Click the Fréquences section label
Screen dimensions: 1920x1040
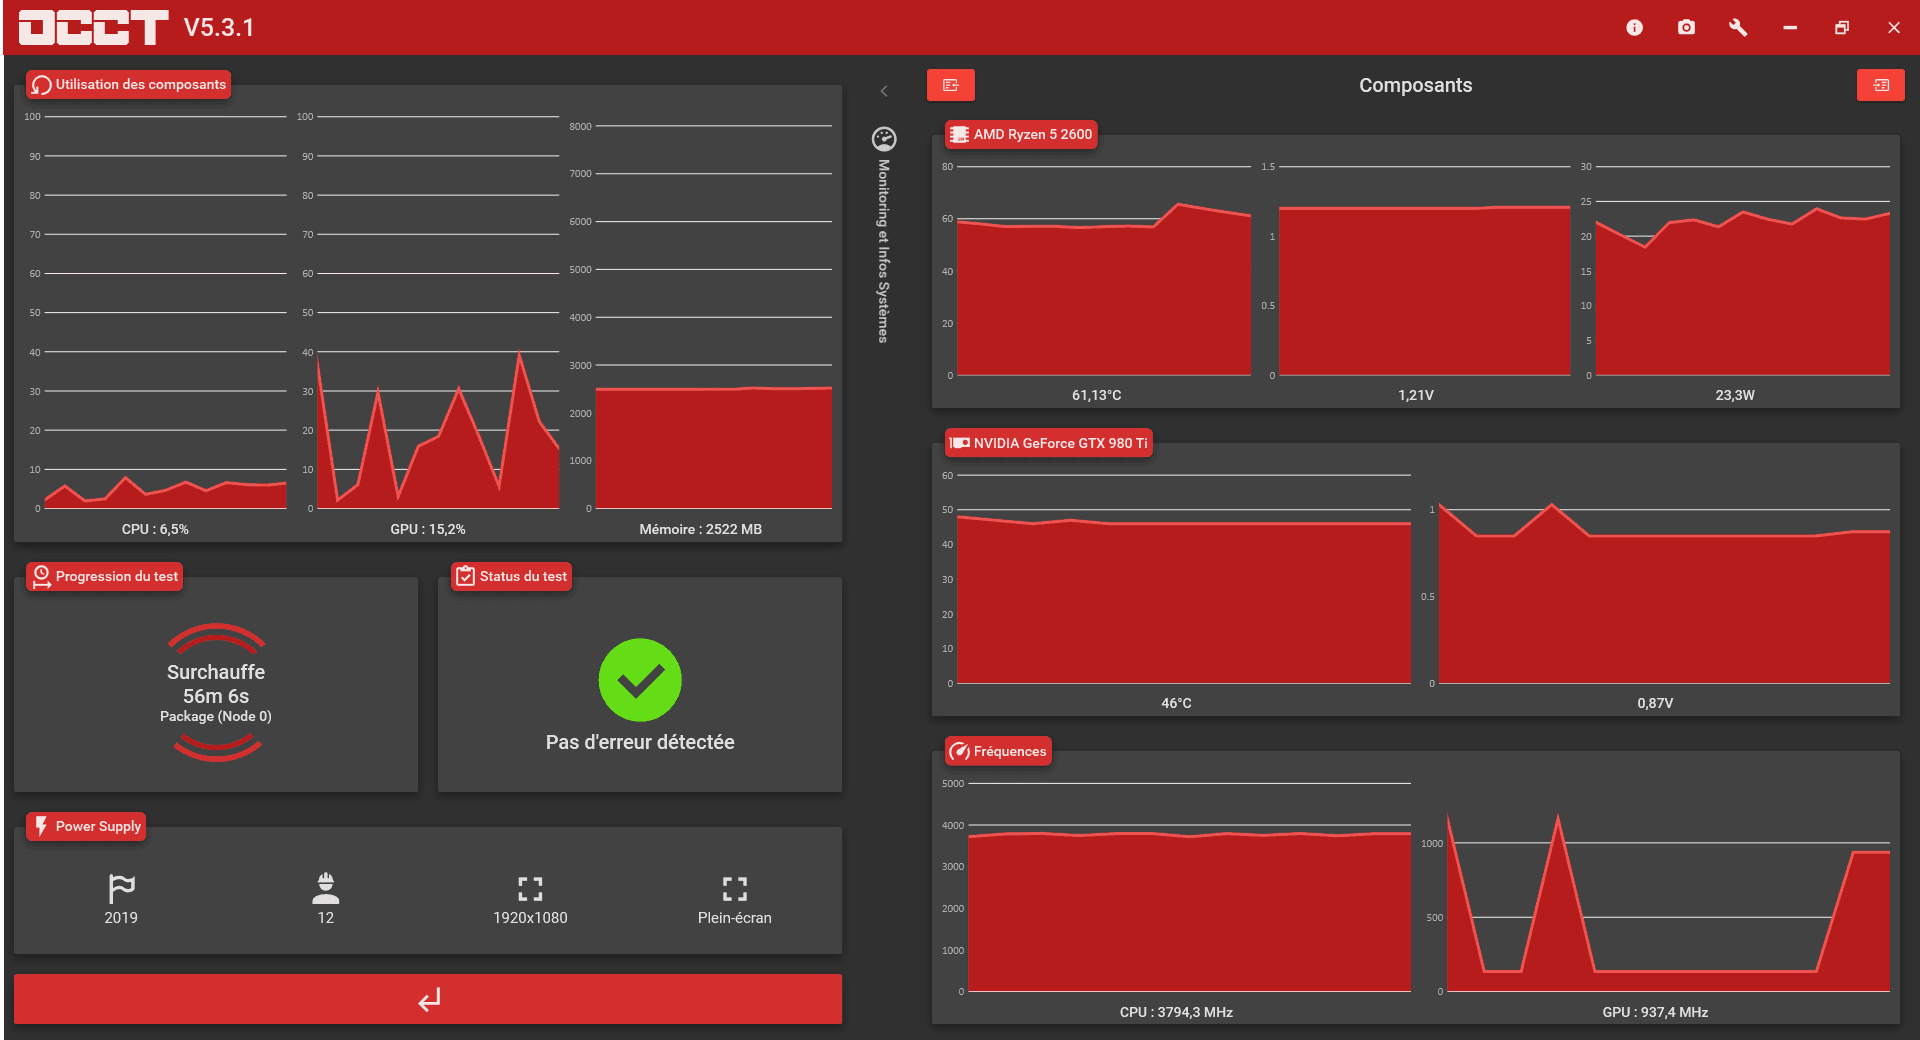[998, 751]
